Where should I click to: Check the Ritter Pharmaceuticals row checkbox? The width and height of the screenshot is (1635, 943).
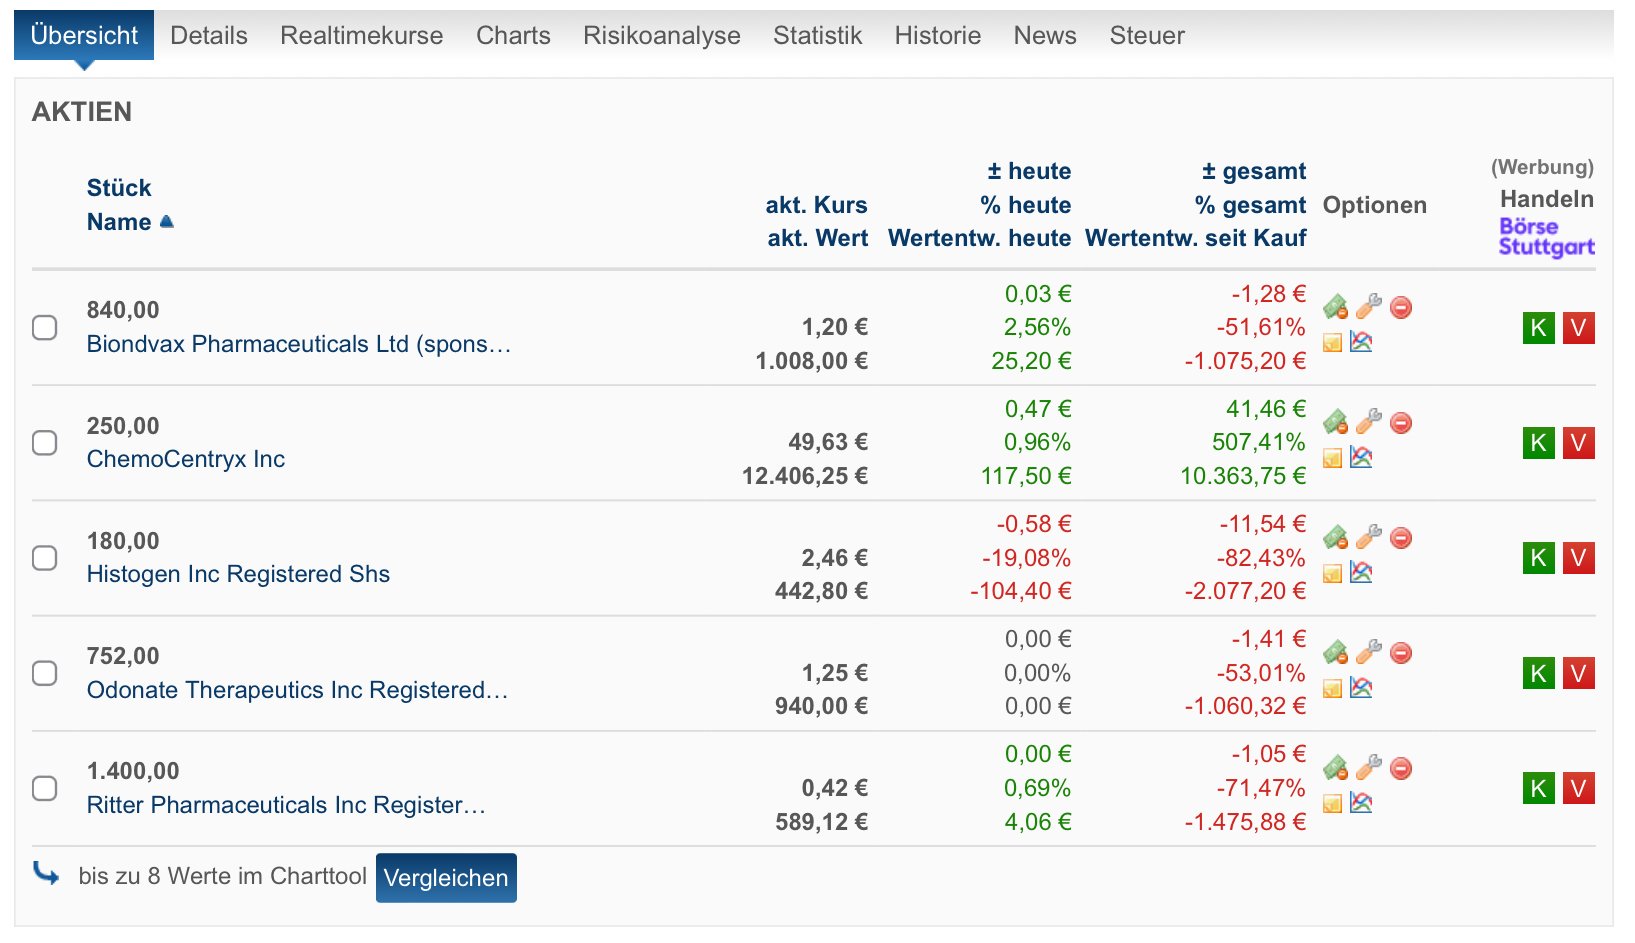(x=45, y=788)
